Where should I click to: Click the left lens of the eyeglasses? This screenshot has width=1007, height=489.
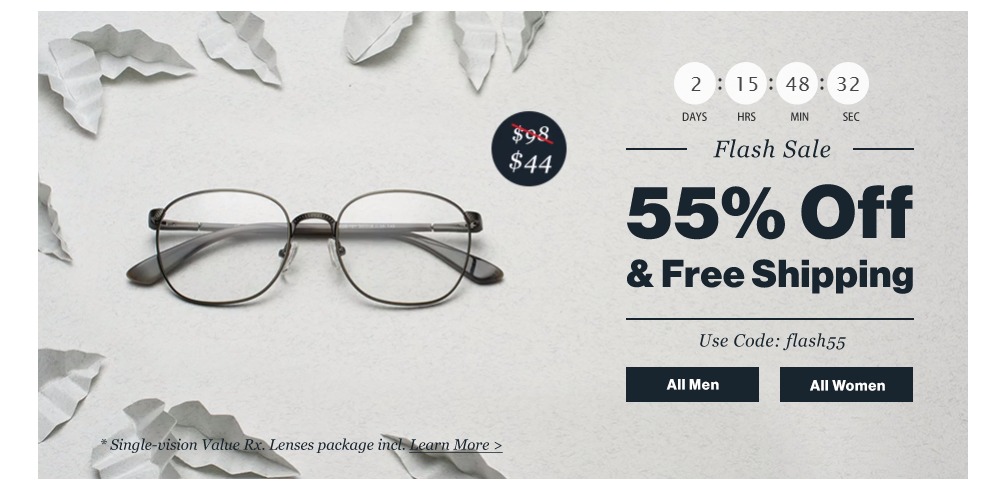[222, 246]
